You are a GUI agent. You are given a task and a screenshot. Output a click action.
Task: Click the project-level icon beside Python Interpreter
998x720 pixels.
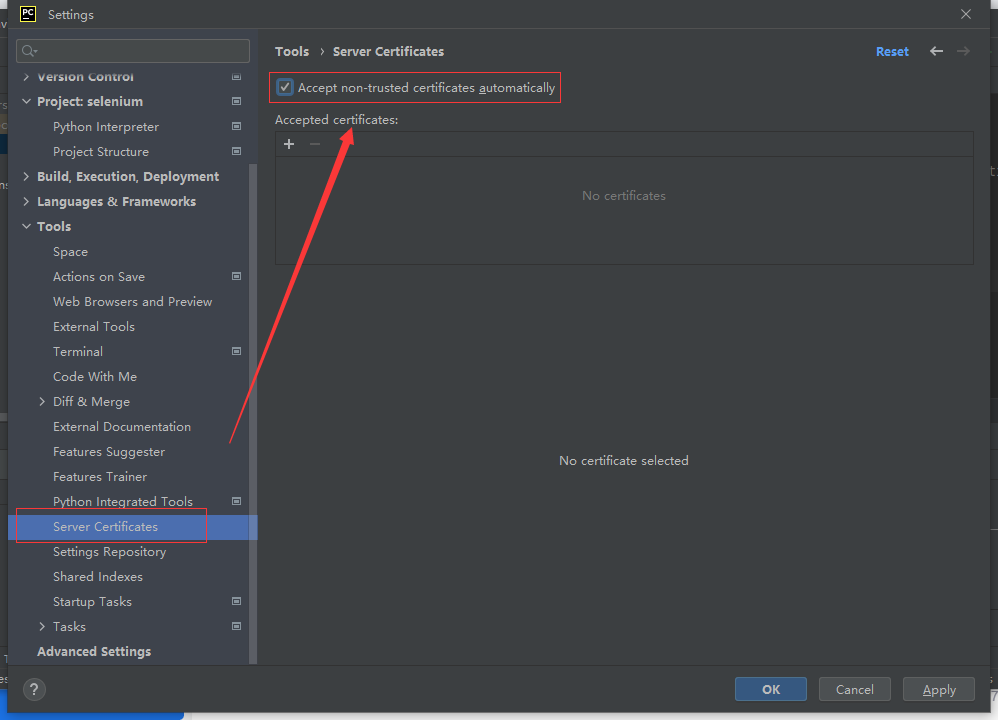tap(236, 127)
